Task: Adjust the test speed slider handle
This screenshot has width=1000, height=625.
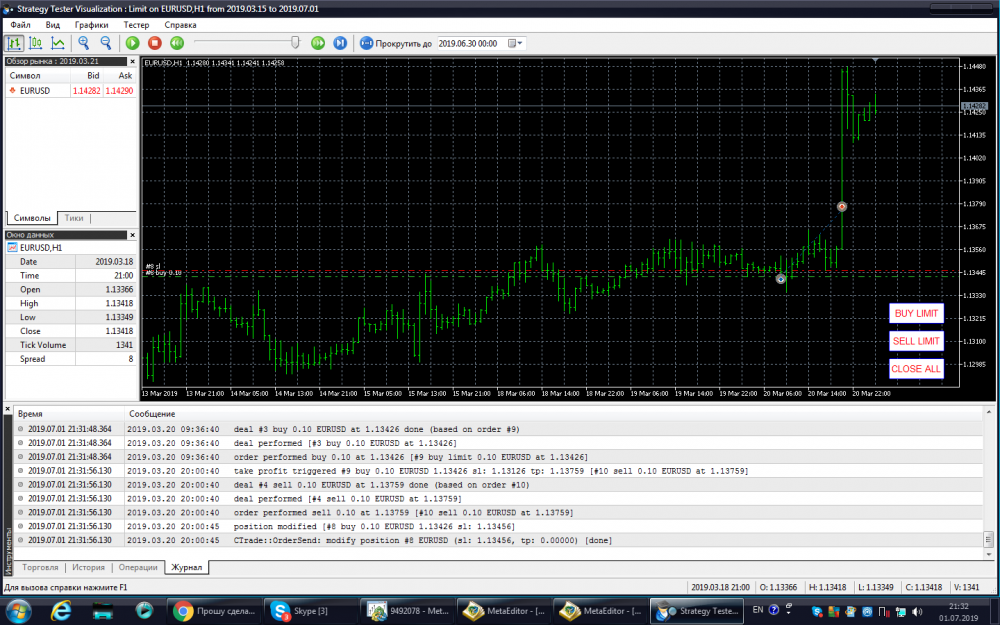Action: [x=296, y=43]
